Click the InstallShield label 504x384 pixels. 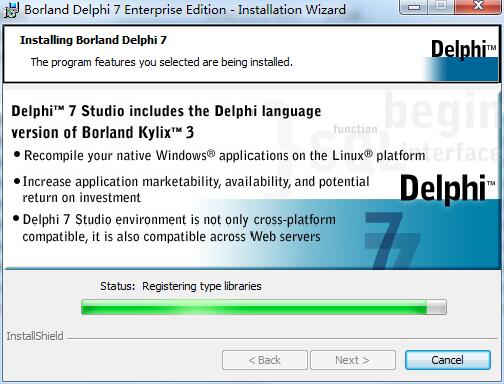click(x=35, y=336)
